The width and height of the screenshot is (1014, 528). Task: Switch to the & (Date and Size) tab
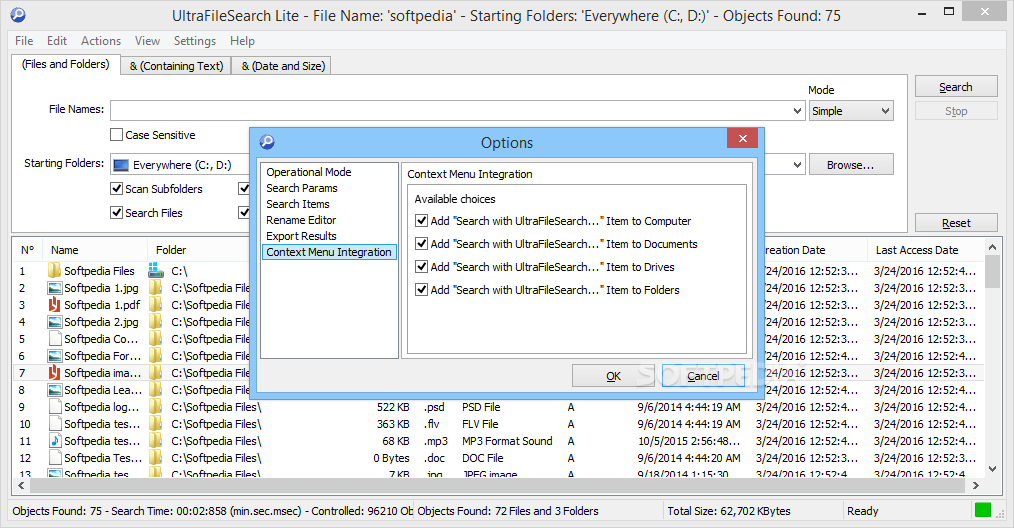point(283,66)
